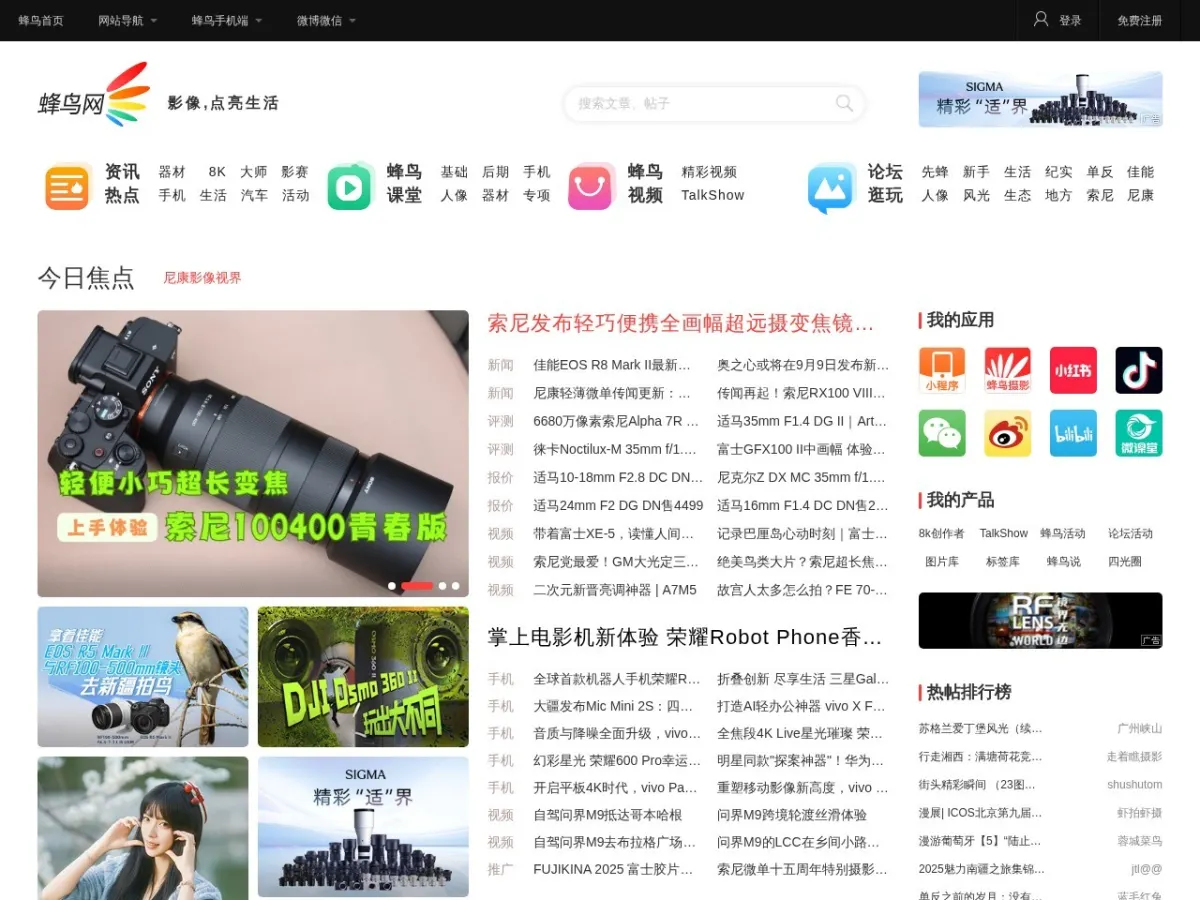Open headline 索尼发布轻巧便携全画幅超远摄变焦镜
The width and height of the screenshot is (1200, 900).
[x=681, y=323]
